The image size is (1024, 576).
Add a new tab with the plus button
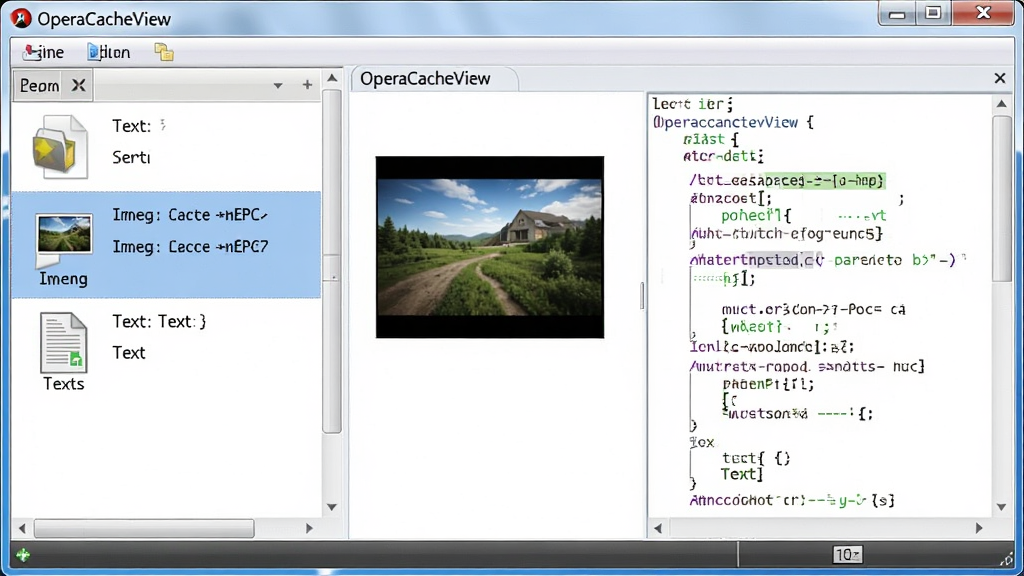(x=307, y=85)
